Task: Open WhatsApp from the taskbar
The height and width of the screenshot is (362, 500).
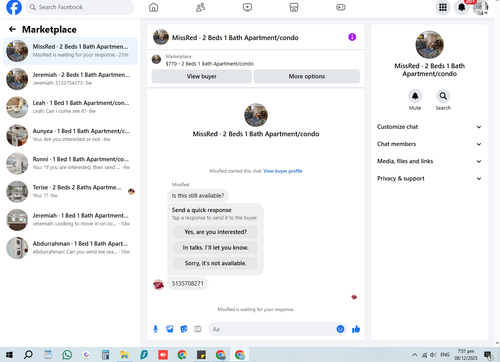Action: [x=67, y=355]
